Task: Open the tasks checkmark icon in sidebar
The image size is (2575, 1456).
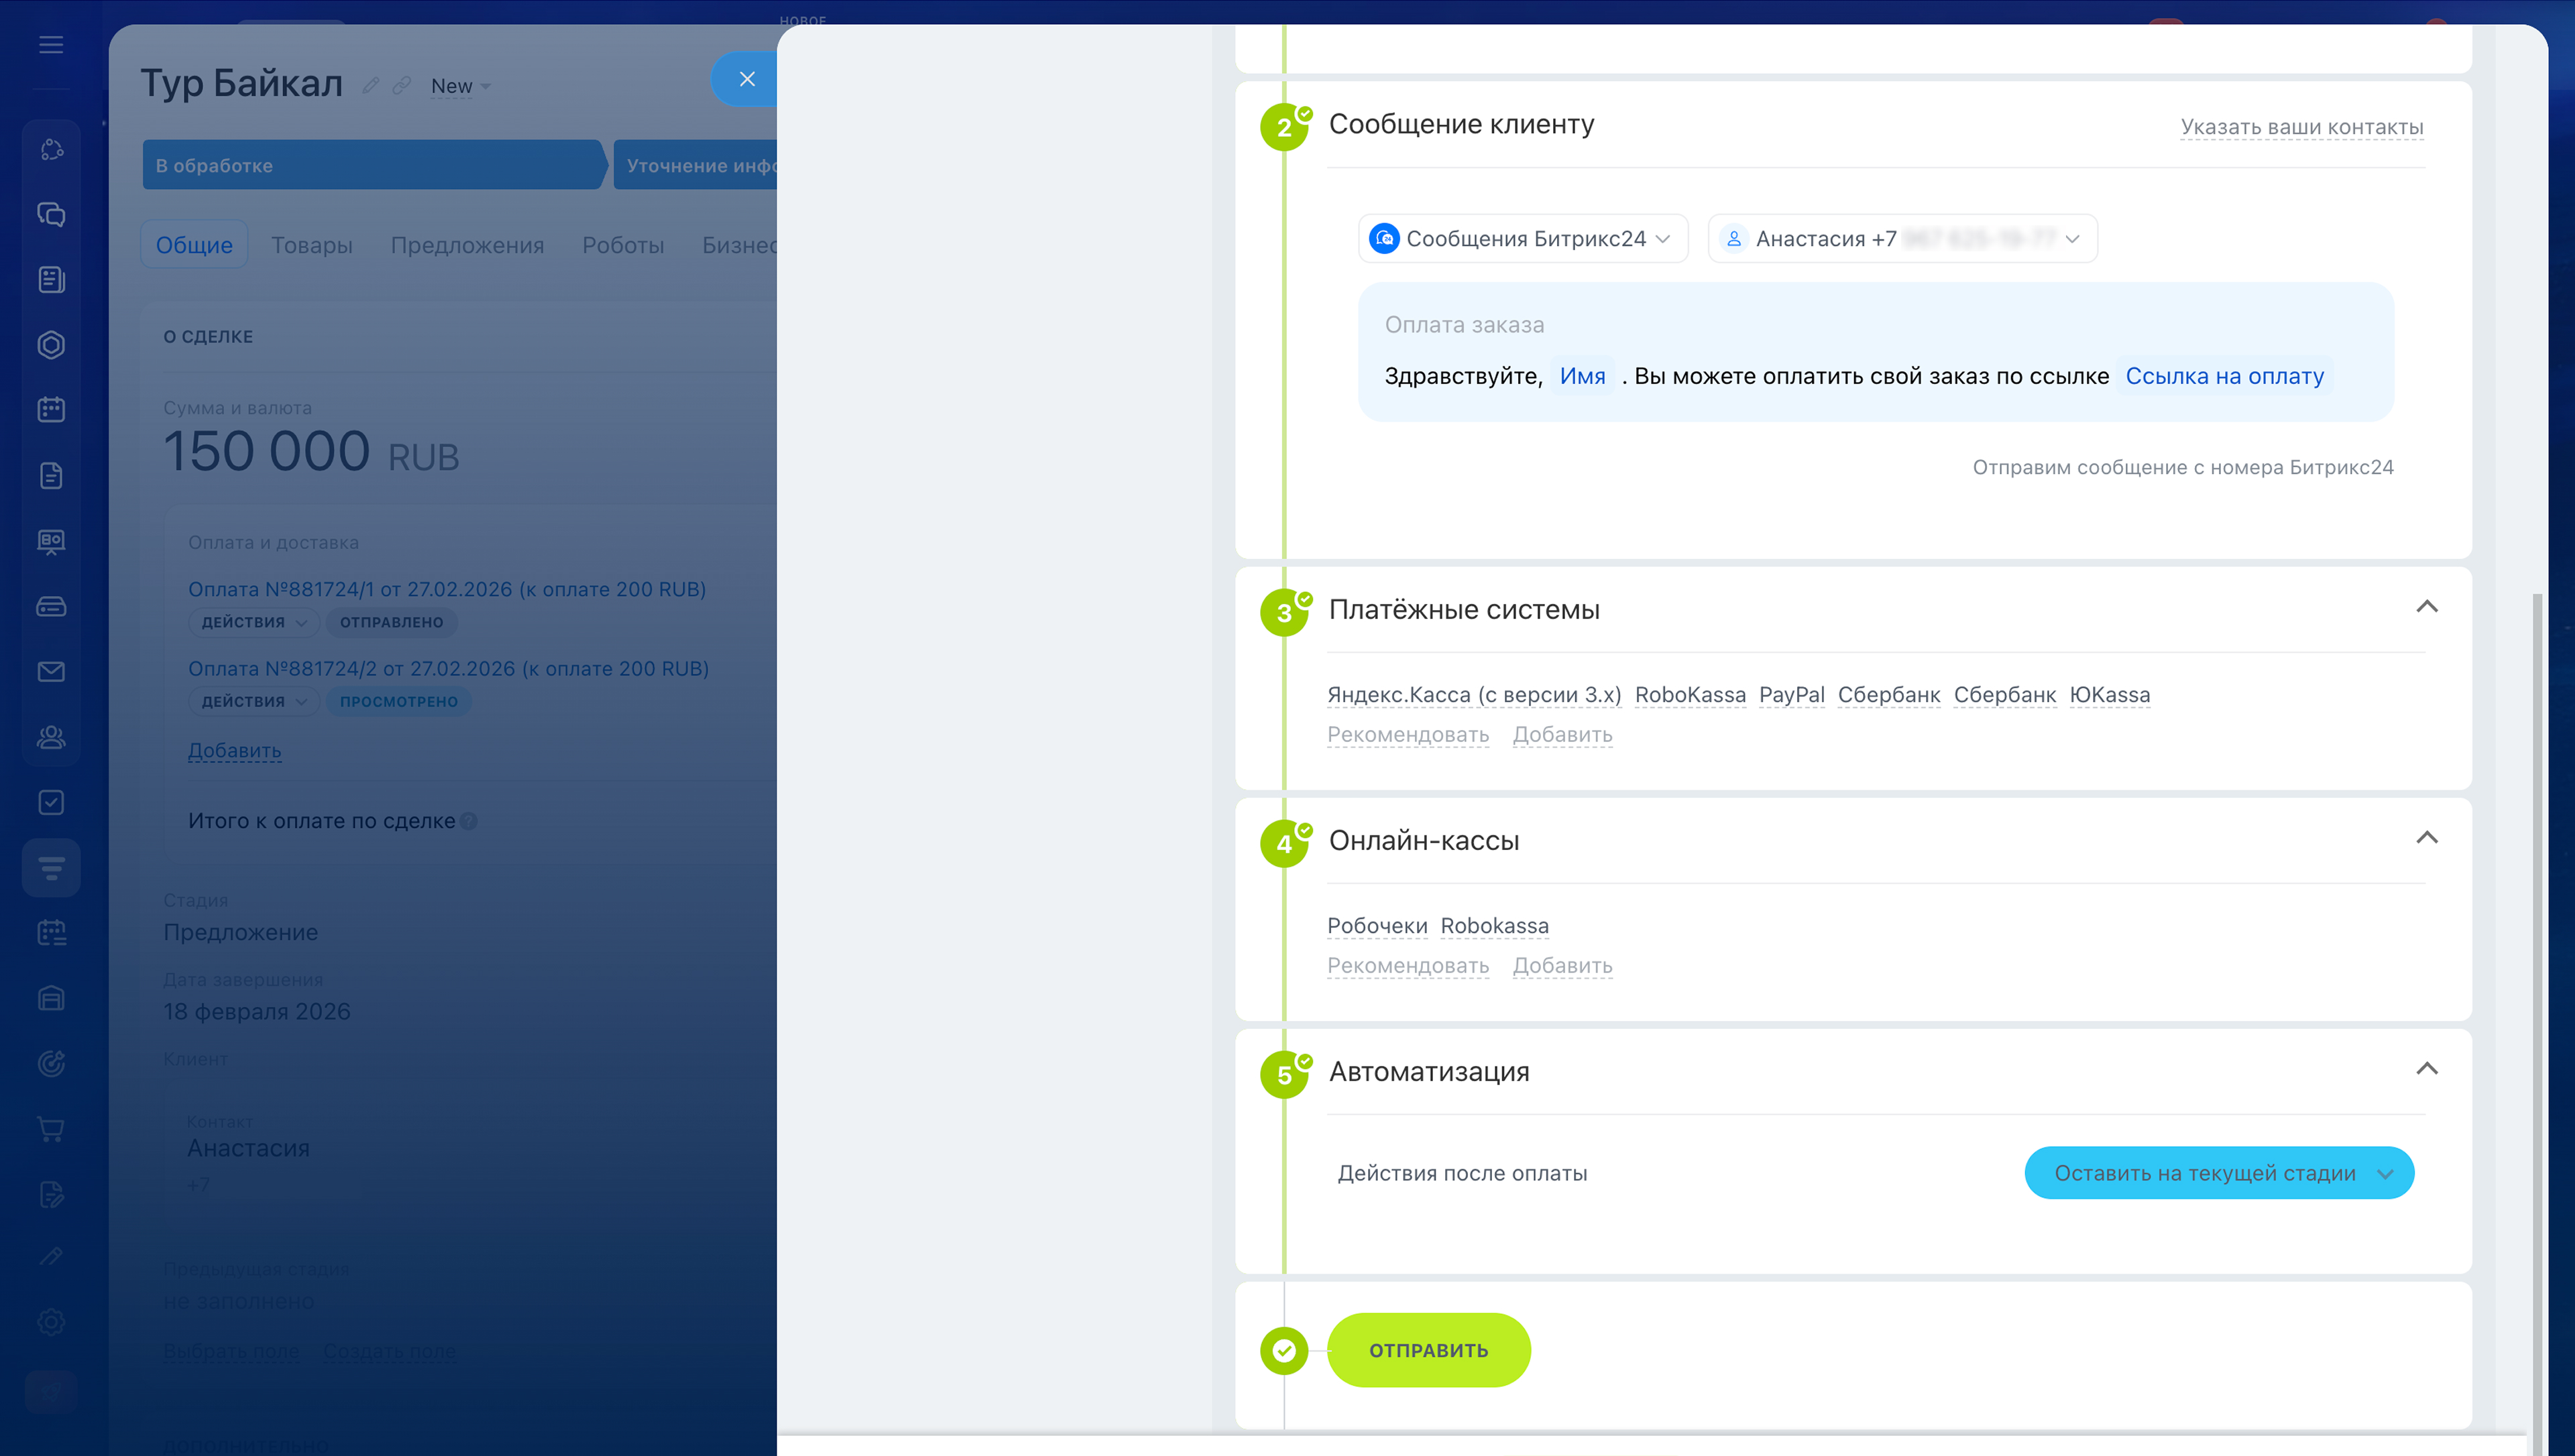Action: click(51, 803)
